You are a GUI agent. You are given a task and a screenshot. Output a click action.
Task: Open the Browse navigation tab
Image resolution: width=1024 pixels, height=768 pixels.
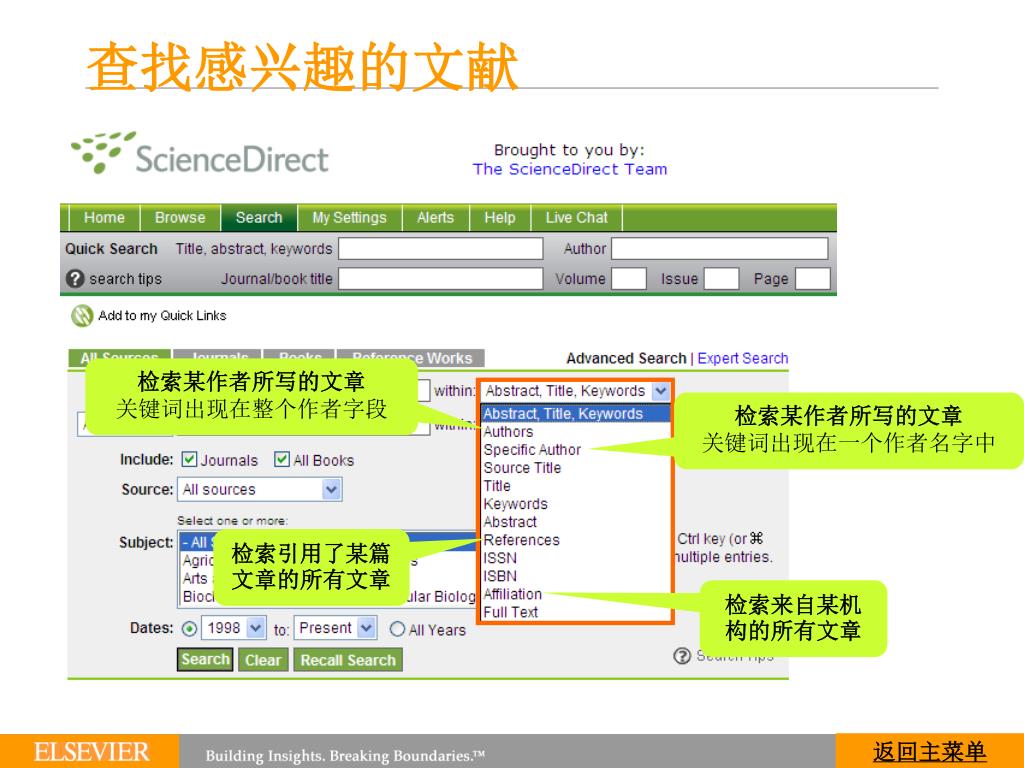click(180, 217)
